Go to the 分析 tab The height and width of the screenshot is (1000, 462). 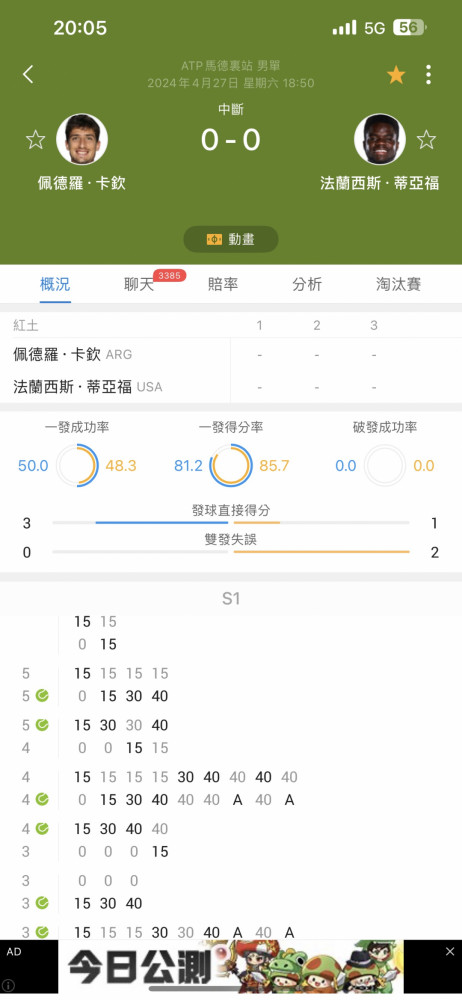[307, 284]
